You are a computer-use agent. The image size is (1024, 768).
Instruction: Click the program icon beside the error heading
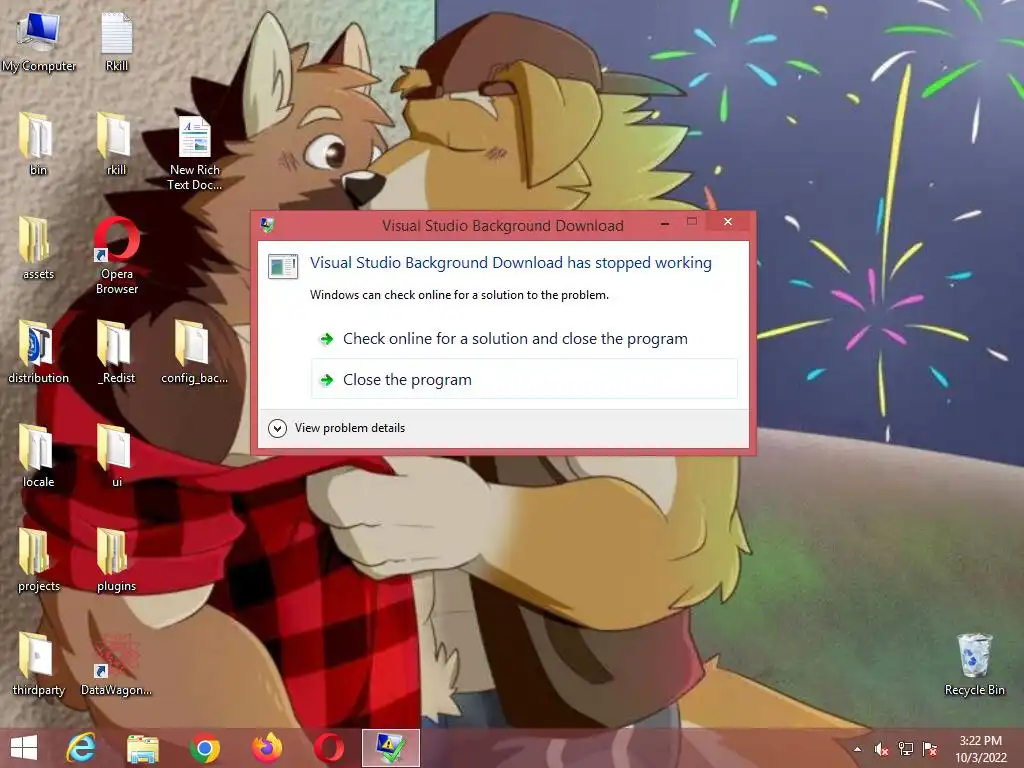pos(283,266)
